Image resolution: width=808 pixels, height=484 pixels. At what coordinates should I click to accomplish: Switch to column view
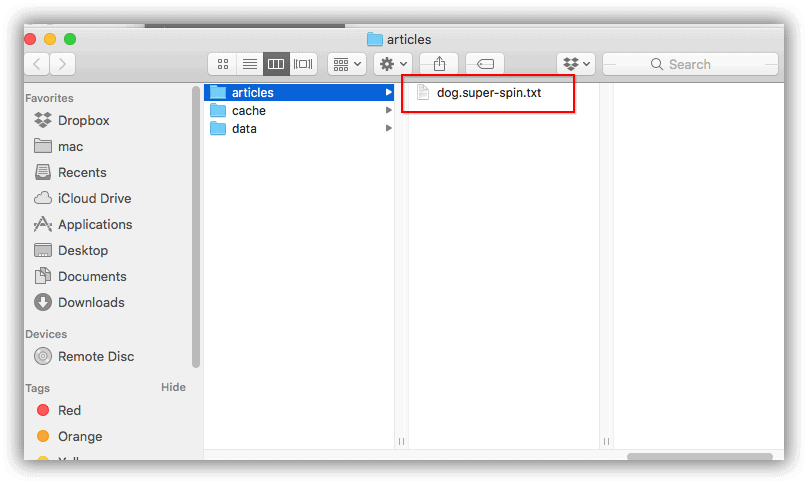tap(276, 64)
